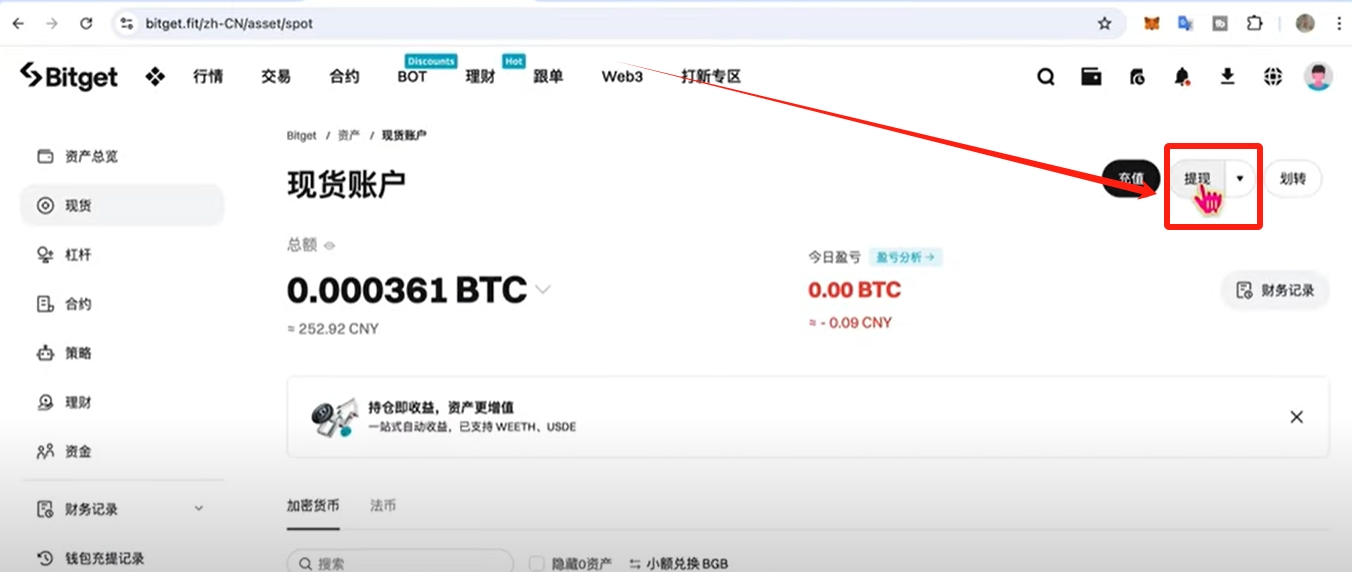Click the user profile avatar
The height and width of the screenshot is (572, 1352).
tap(1318, 77)
